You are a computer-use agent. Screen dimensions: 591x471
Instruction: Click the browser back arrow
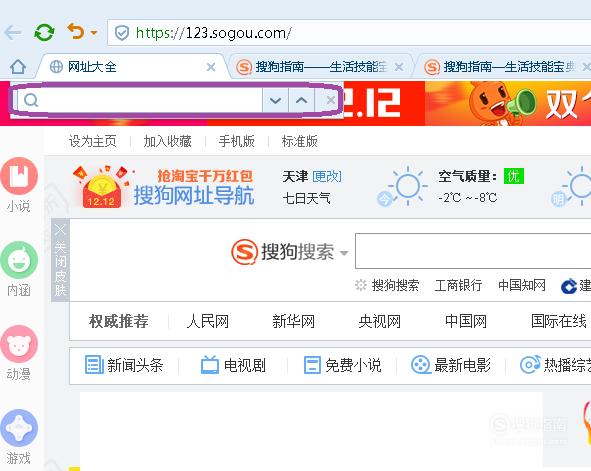click(13, 33)
